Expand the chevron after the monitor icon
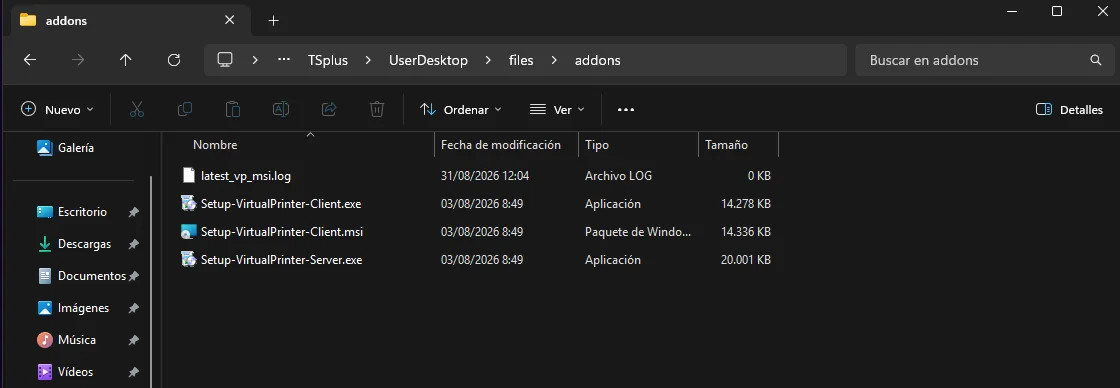 tap(255, 60)
